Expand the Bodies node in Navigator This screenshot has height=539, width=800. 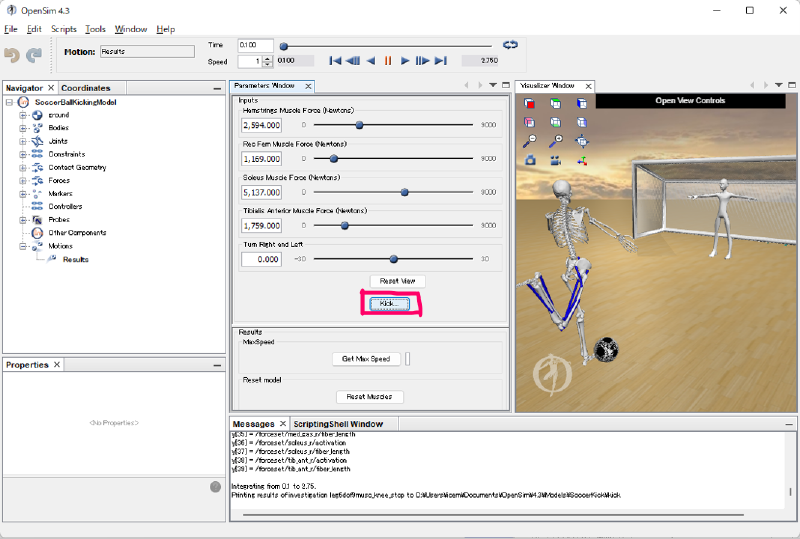[23, 128]
